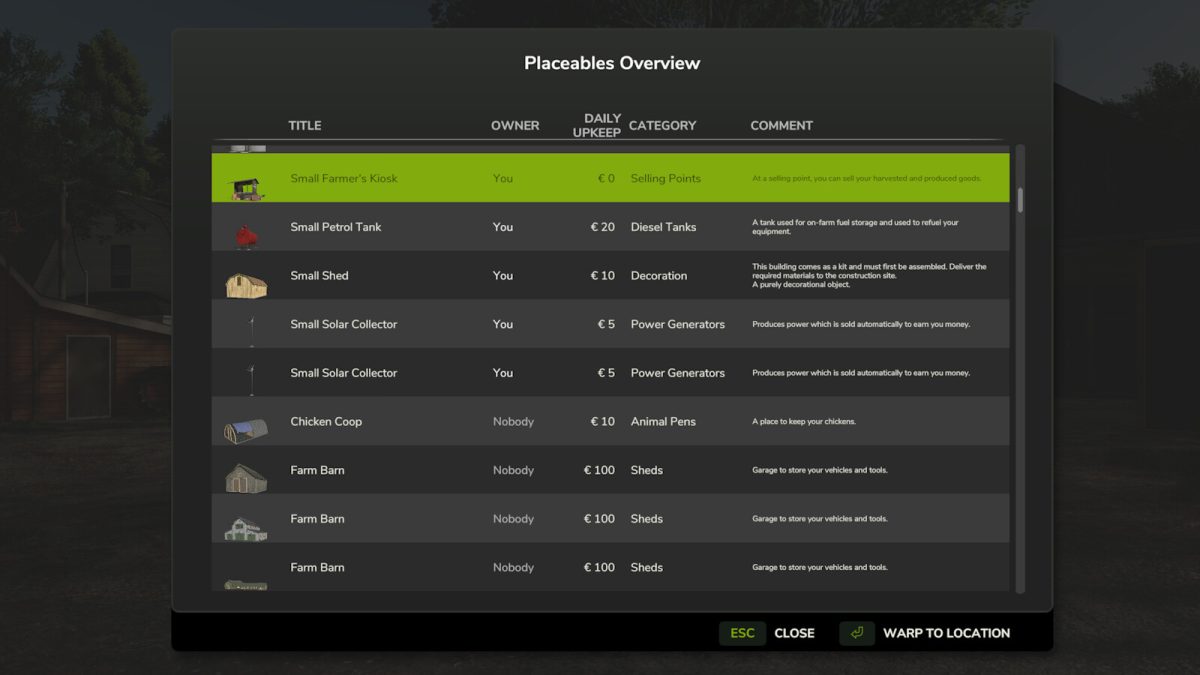The width and height of the screenshot is (1200, 675).
Task: Sort the list by TITLE column
Action: click(x=304, y=125)
